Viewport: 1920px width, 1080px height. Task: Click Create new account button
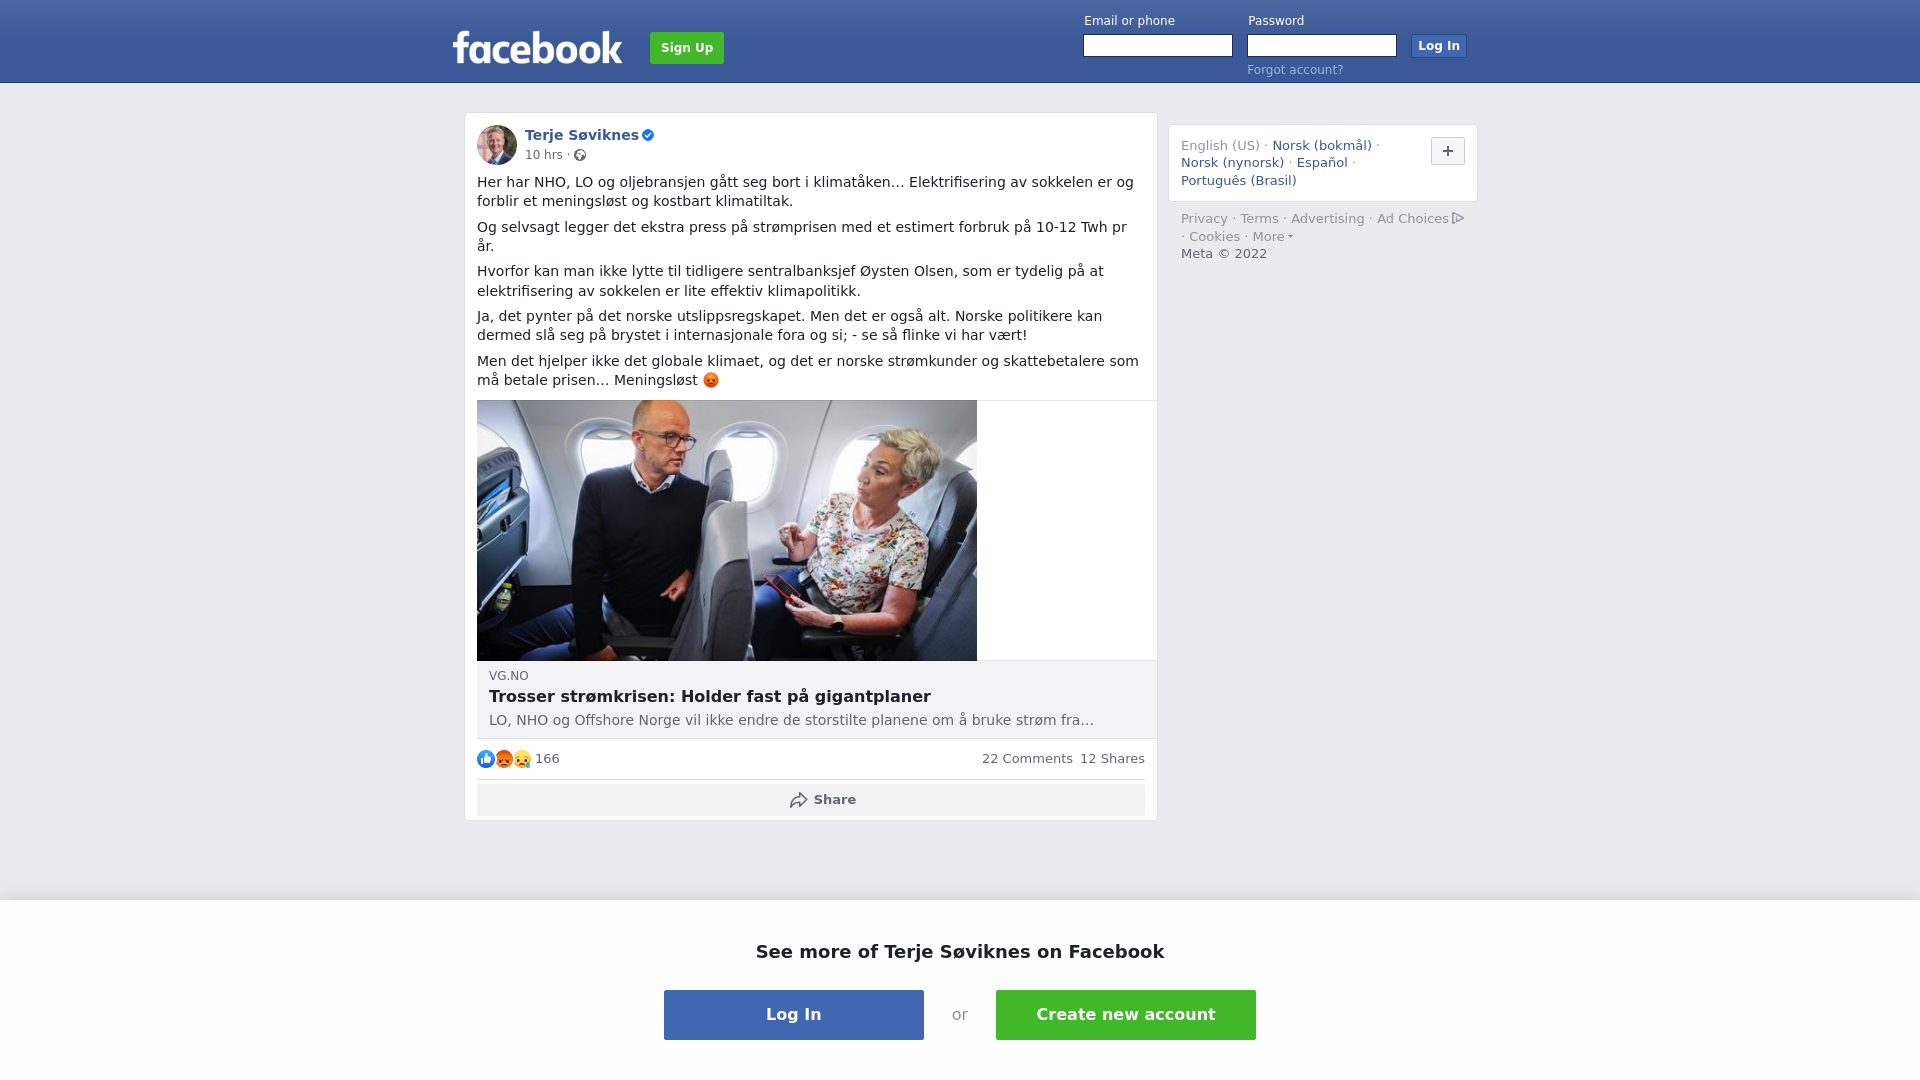coord(1126,1015)
